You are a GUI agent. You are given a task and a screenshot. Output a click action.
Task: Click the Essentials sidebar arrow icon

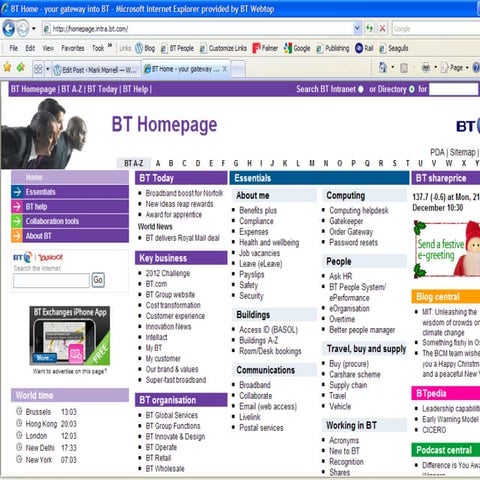pos(17,192)
